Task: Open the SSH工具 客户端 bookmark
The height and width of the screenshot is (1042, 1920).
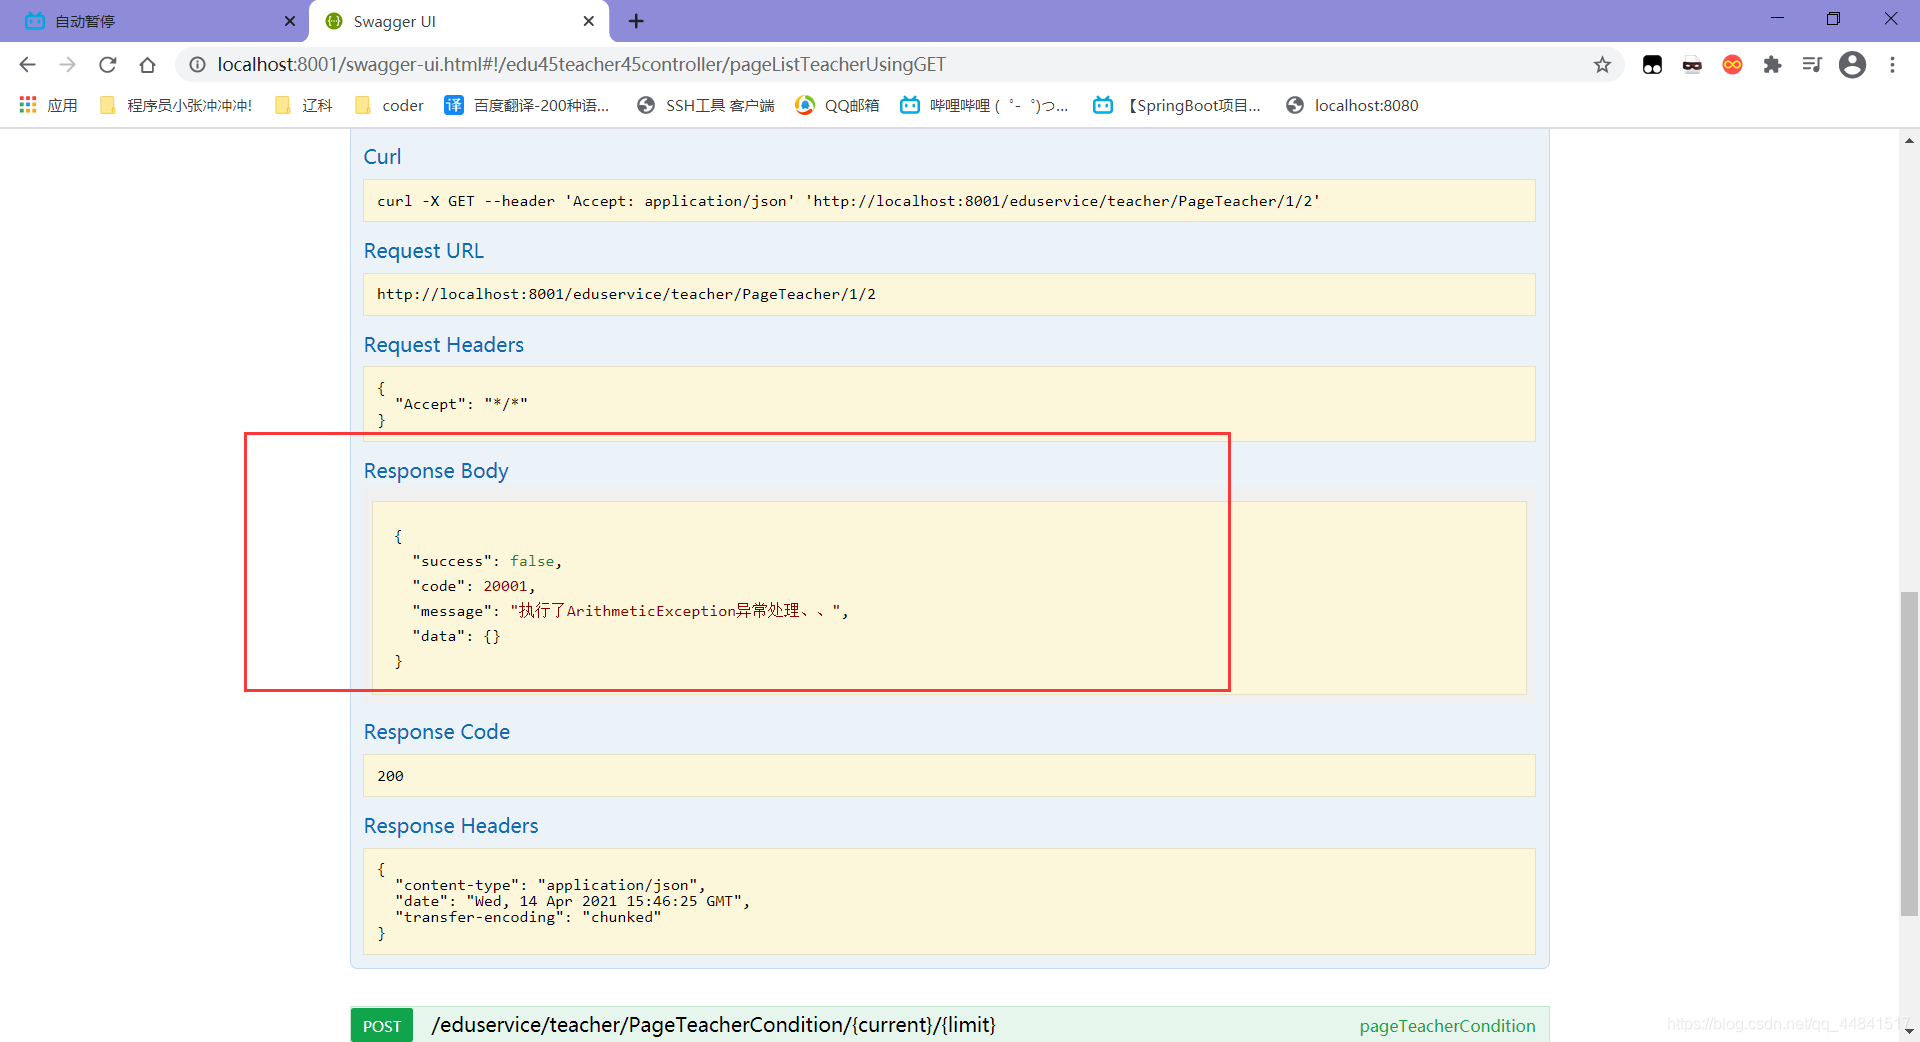Action: tap(706, 105)
